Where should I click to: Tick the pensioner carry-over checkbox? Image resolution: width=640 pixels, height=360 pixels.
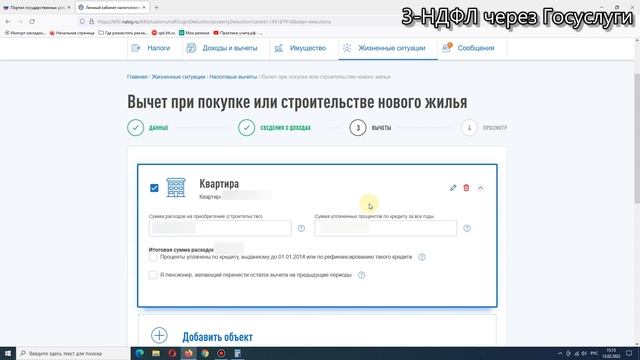(x=153, y=275)
